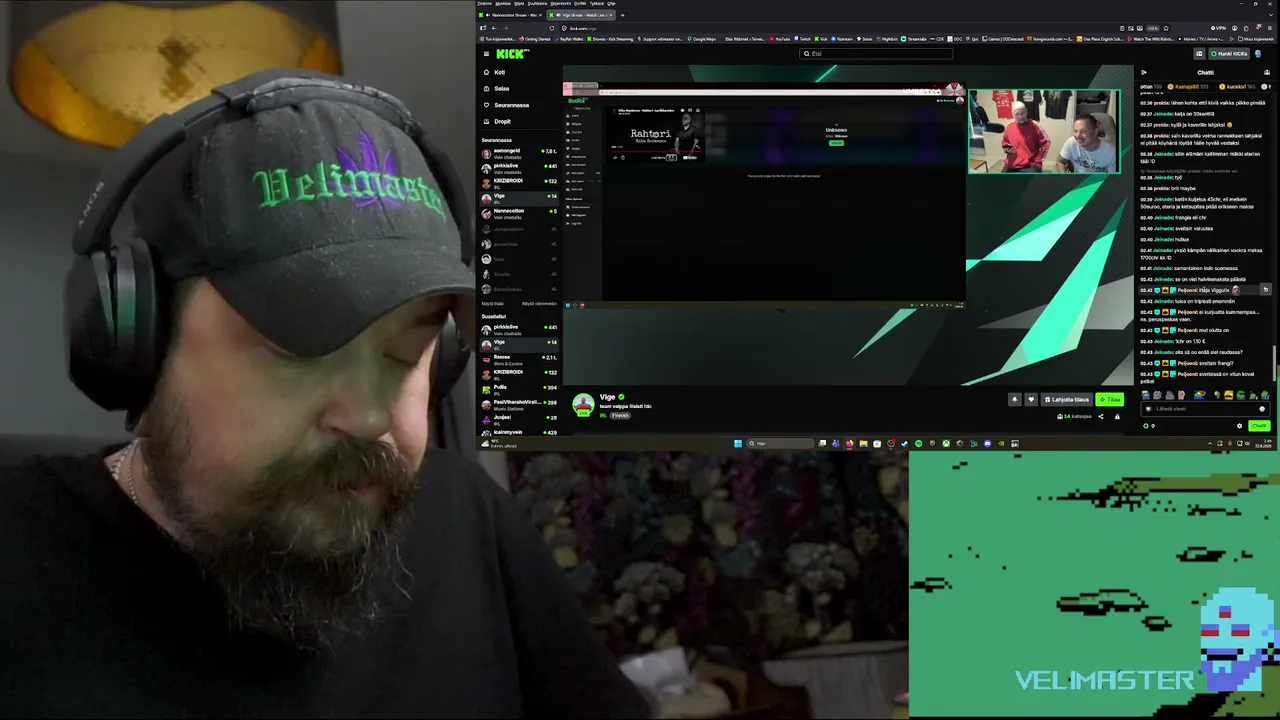1280x720 pixels.
Task: Click the green Tilaa subscribe button
Action: point(1110,400)
